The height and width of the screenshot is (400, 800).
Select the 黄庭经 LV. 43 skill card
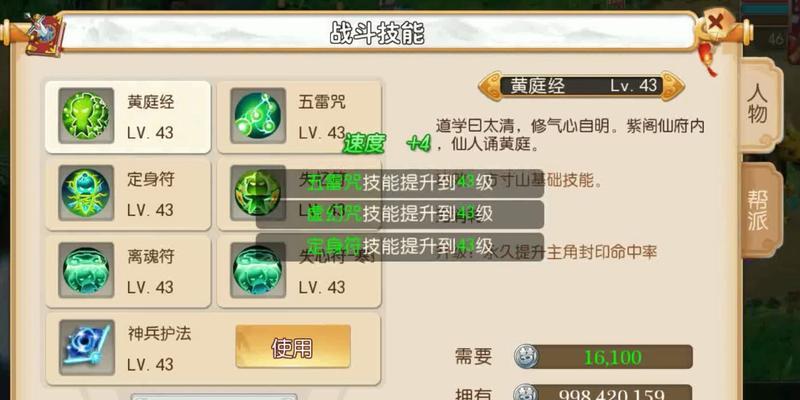click(x=128, y=117)
